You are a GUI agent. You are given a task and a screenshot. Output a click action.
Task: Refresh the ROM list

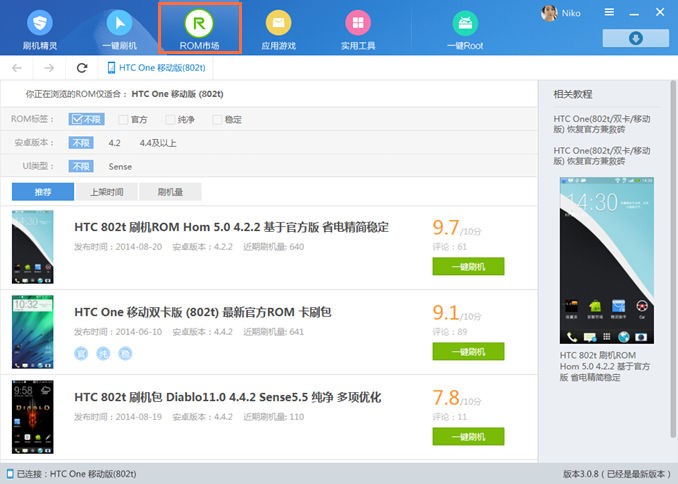(82, 68)
